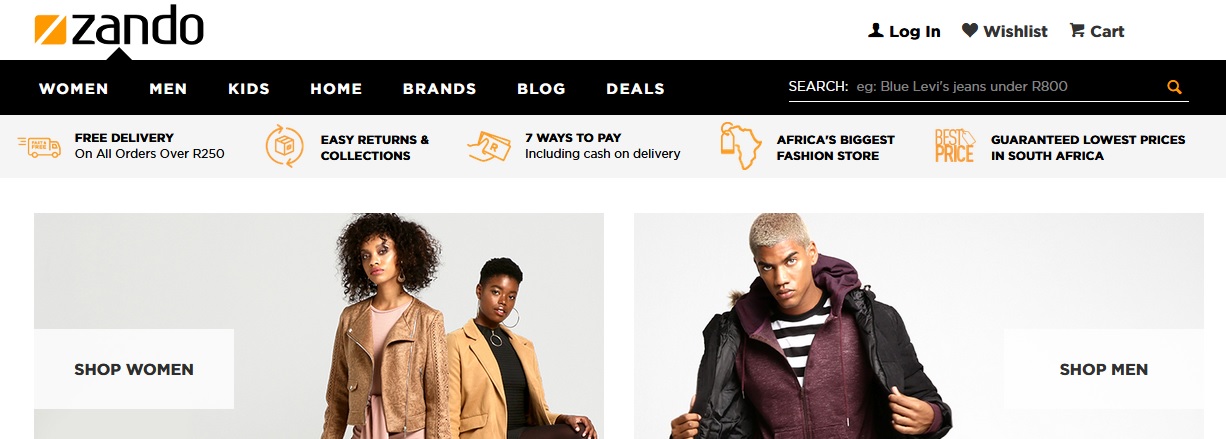Click the free delivery truck icon

click(x=40, y=147)
